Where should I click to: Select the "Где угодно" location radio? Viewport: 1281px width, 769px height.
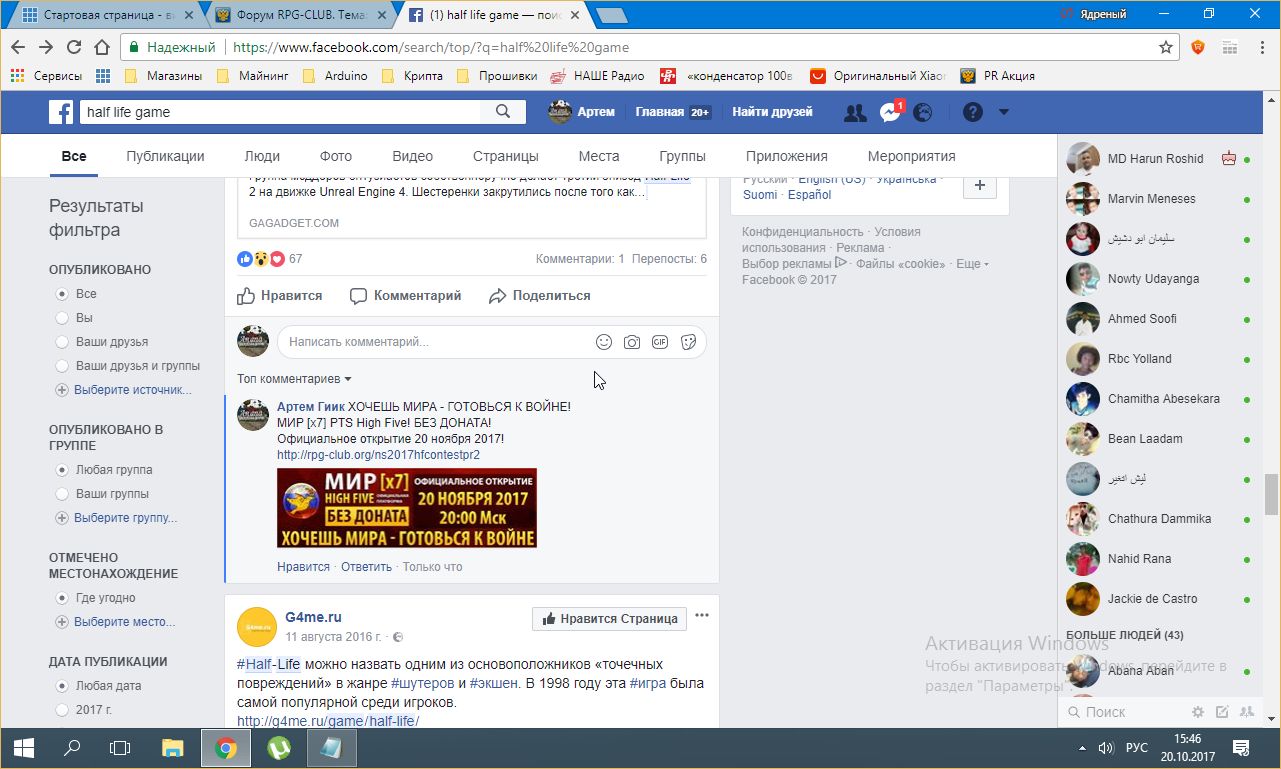click(x=62, y=598)
